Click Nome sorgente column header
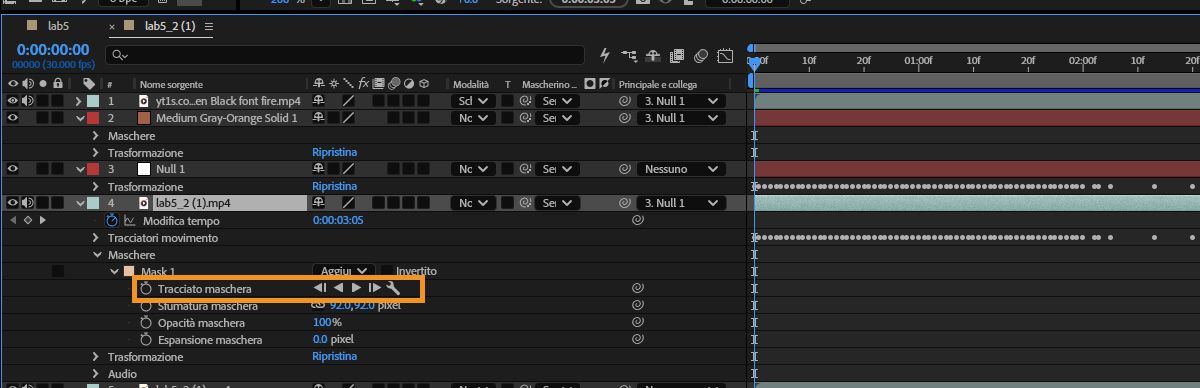Image resolution: width=1200 pixels, height=388 pixels. click(171, 84)
